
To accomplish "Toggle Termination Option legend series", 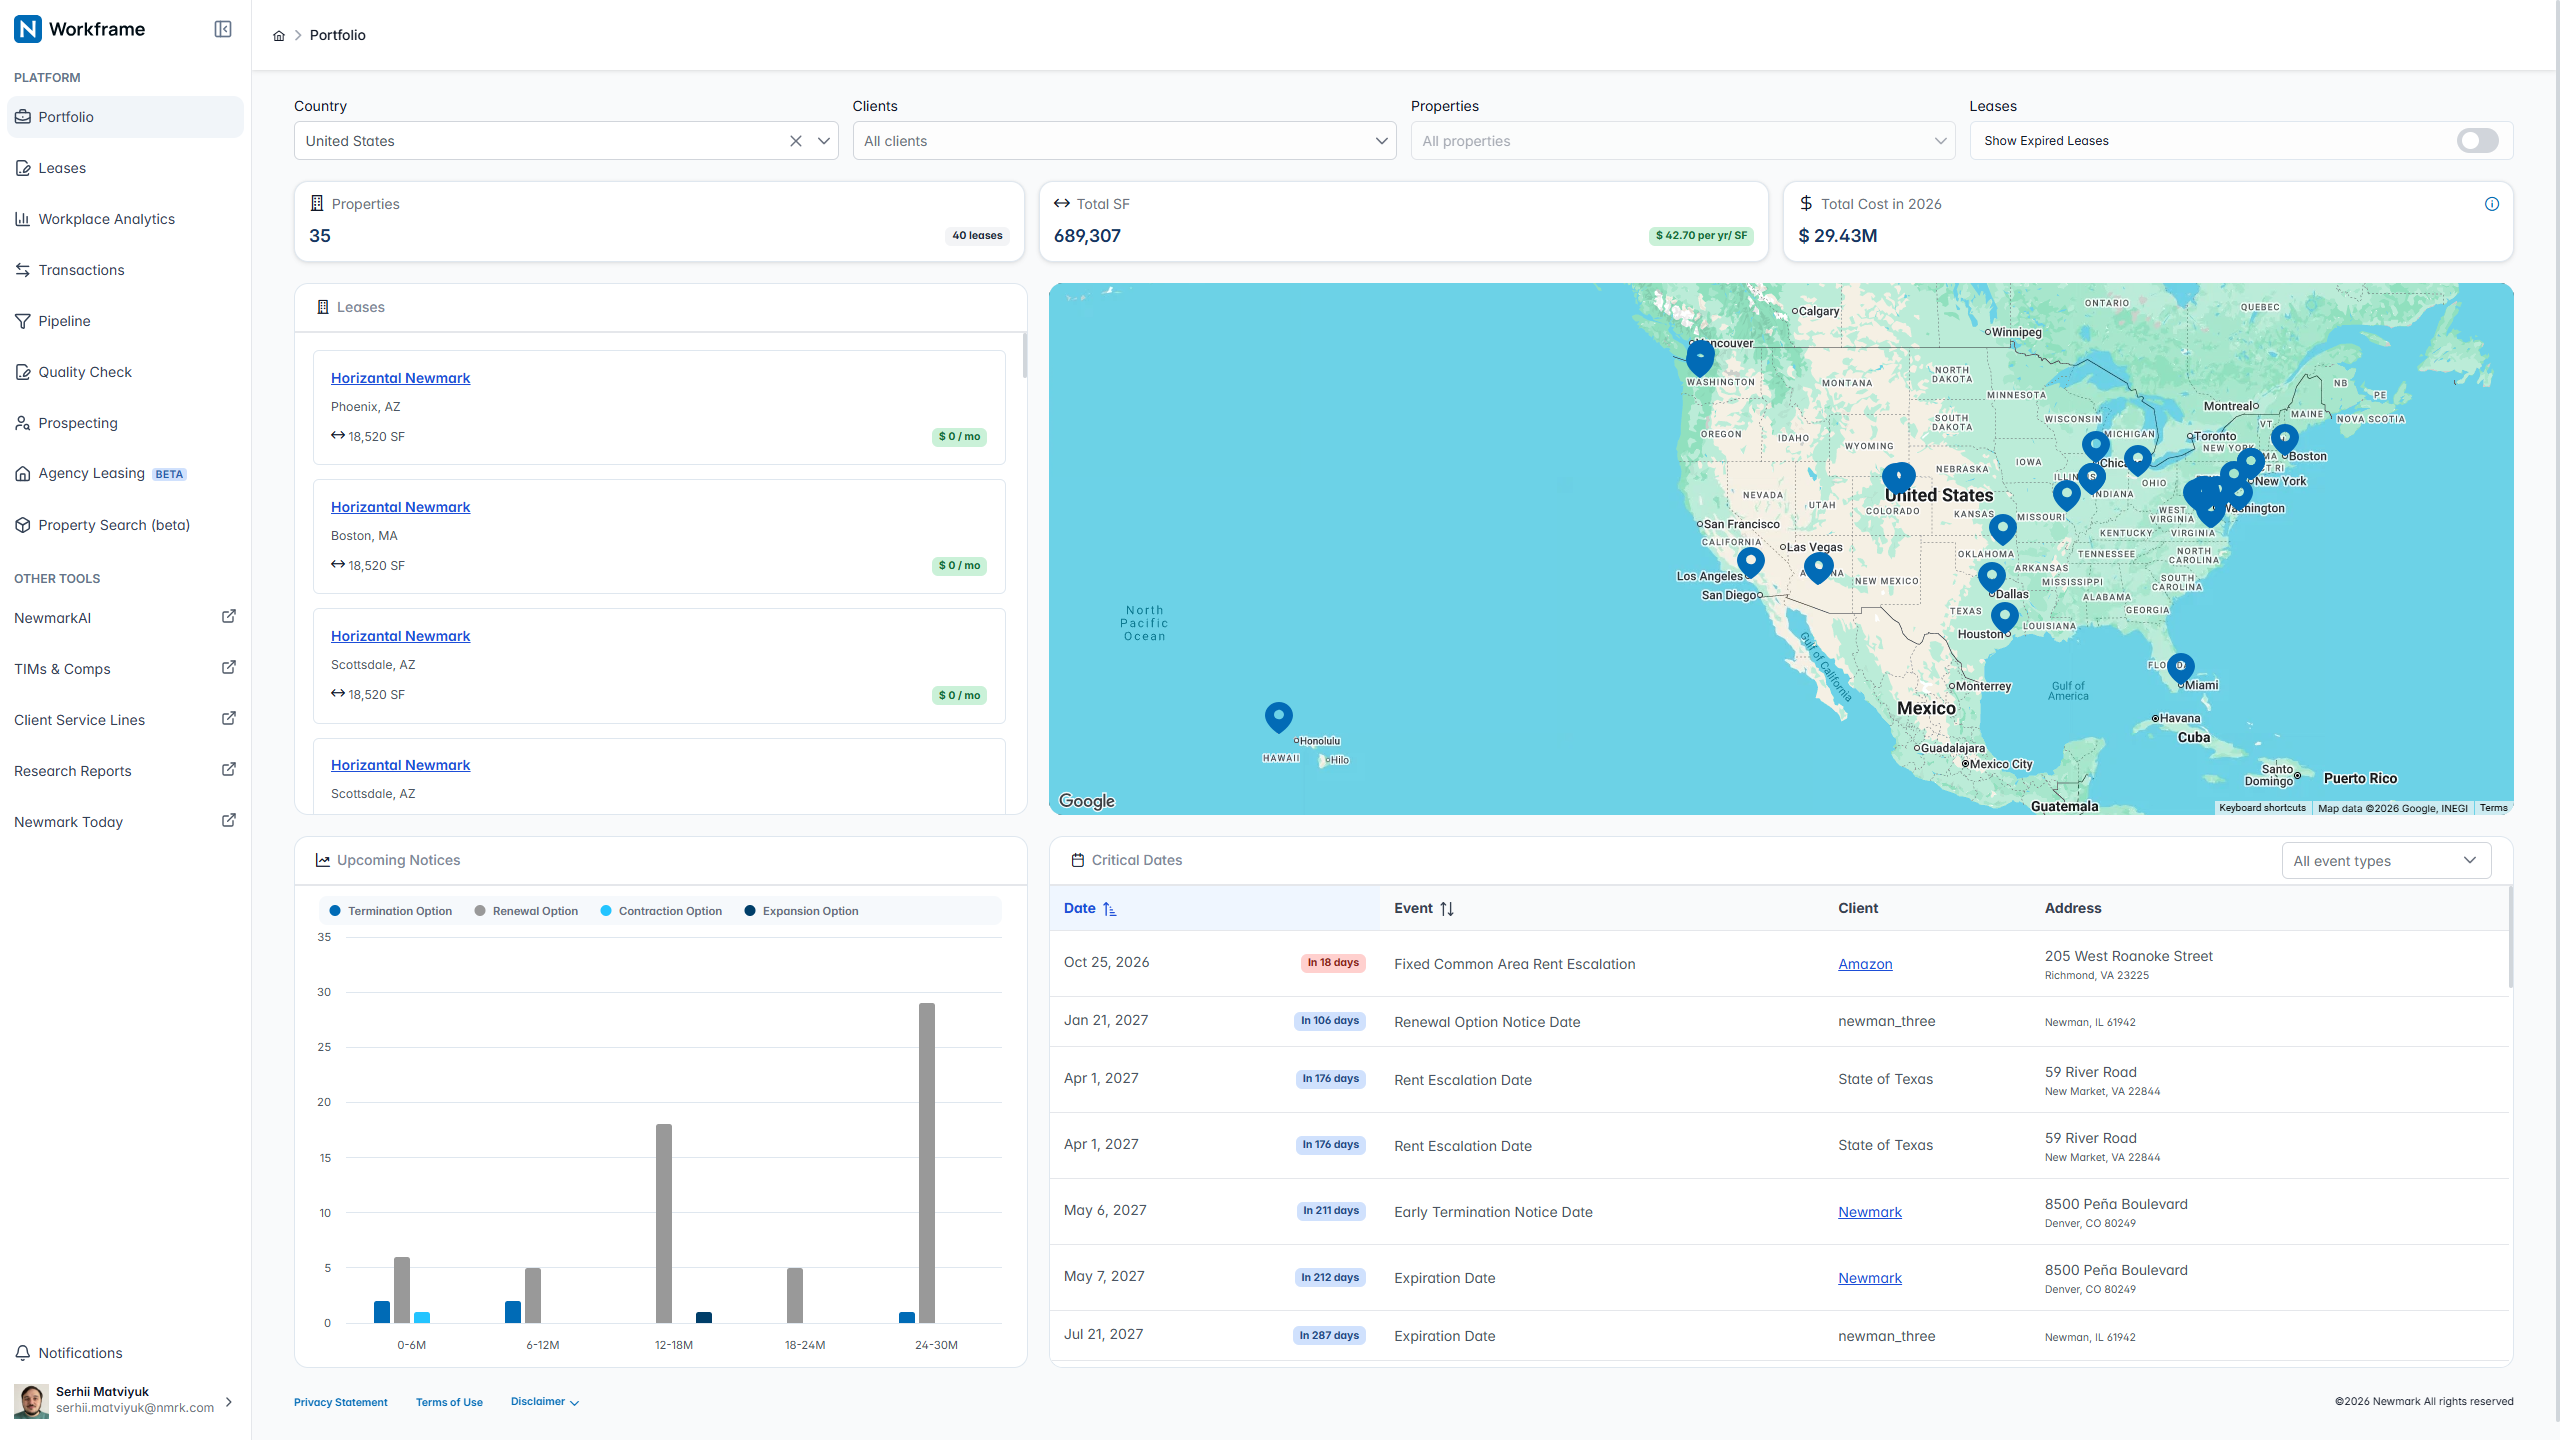I will (390, 911).
